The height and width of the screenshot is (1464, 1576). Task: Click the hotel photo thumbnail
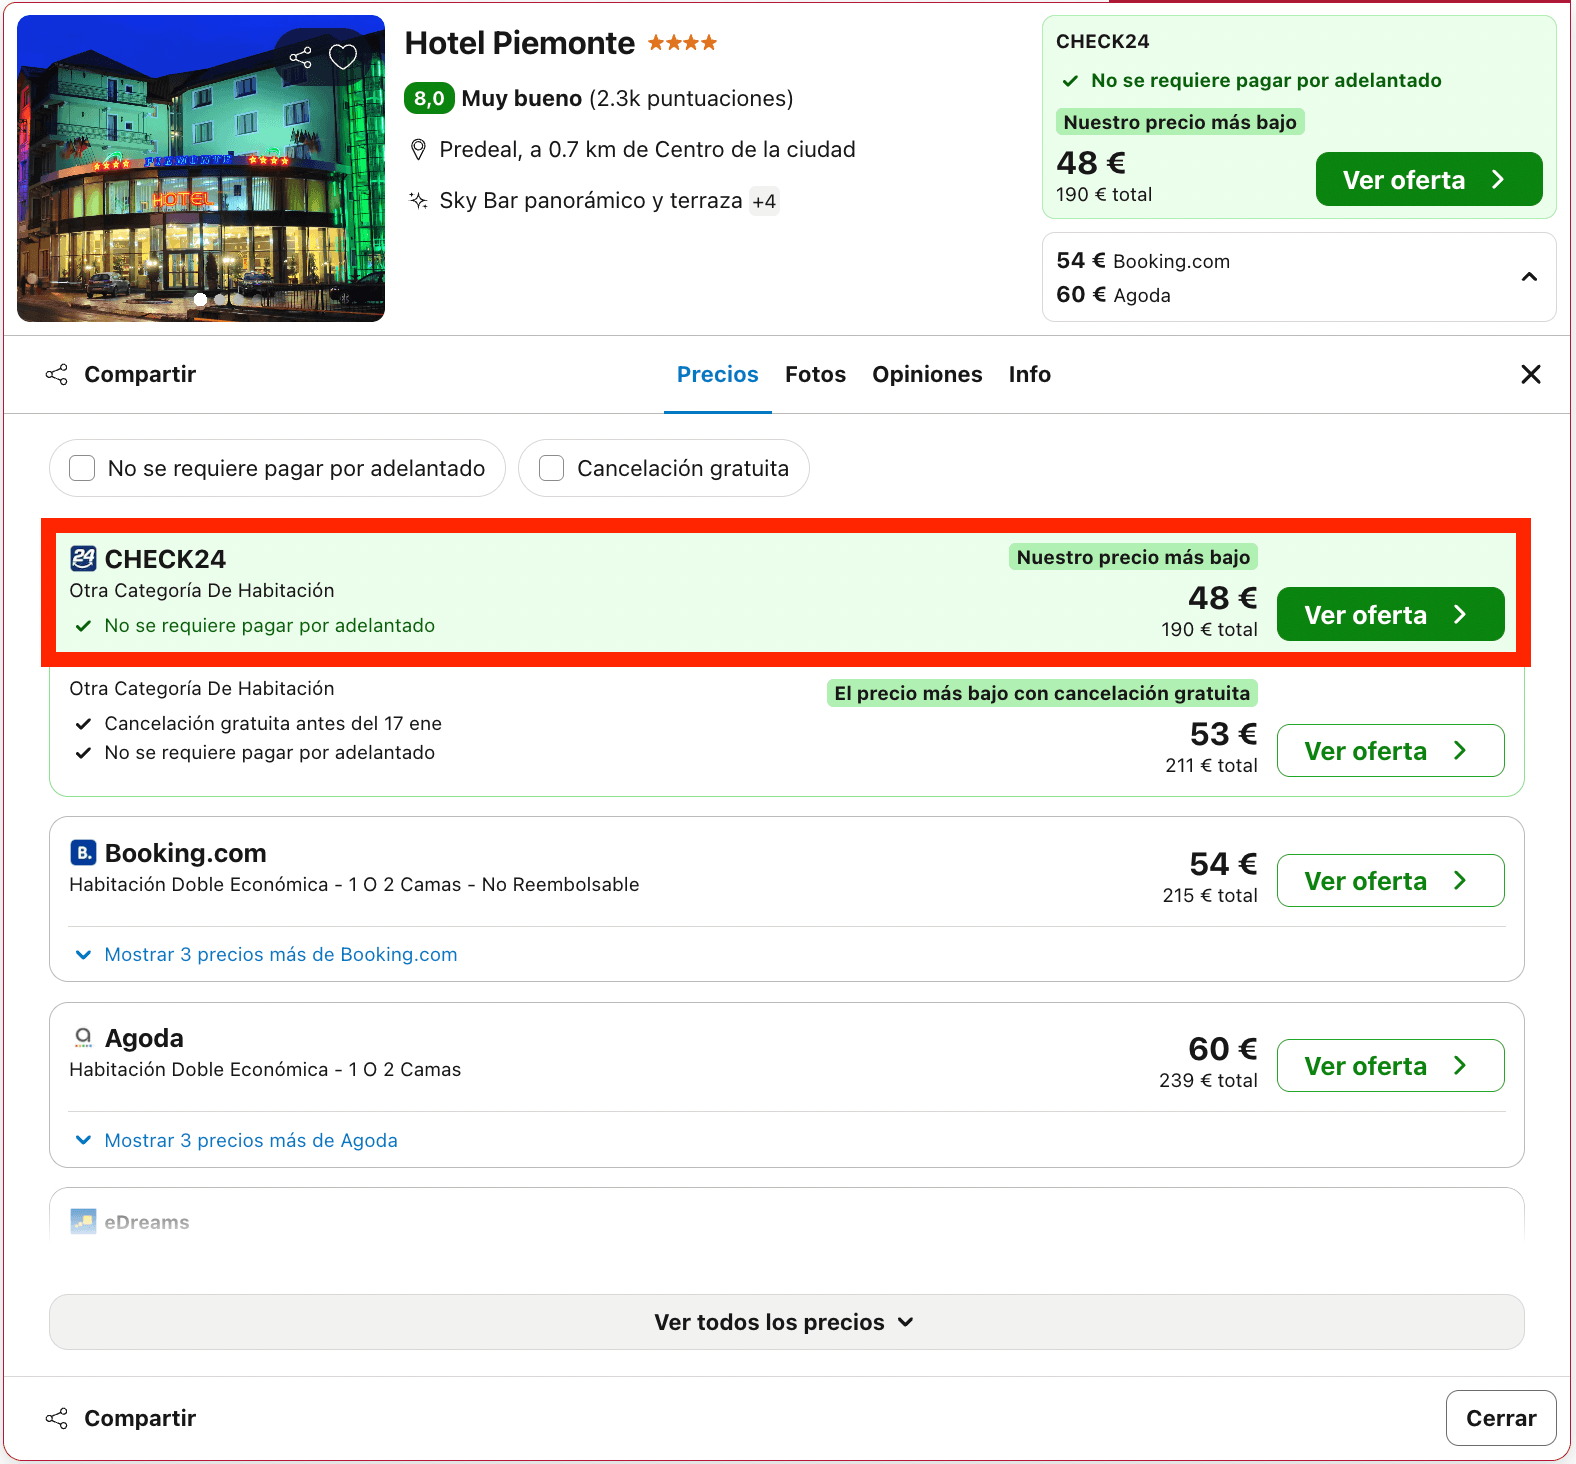point(201,168)
